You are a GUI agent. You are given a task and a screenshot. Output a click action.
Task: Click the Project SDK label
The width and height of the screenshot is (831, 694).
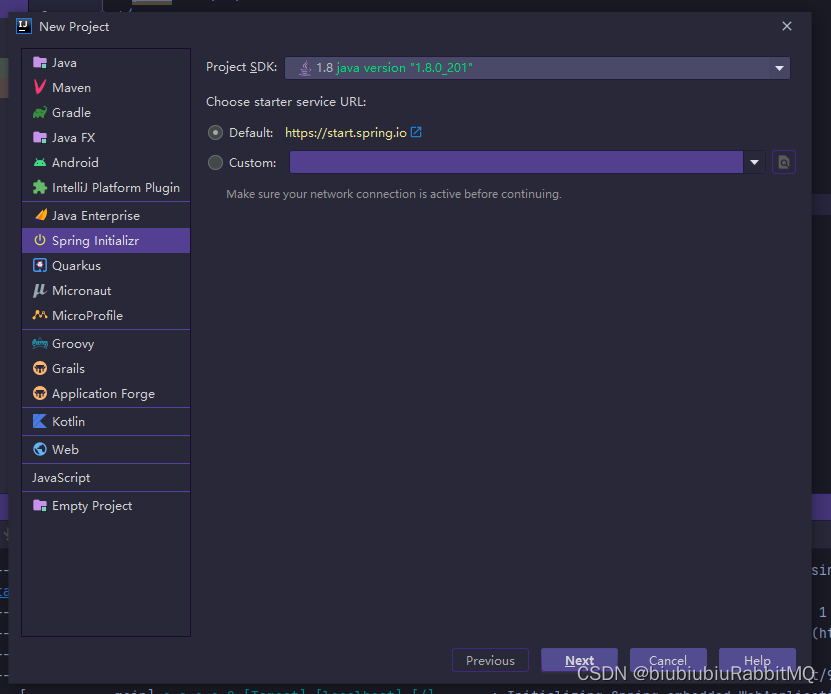pos(241,67)
